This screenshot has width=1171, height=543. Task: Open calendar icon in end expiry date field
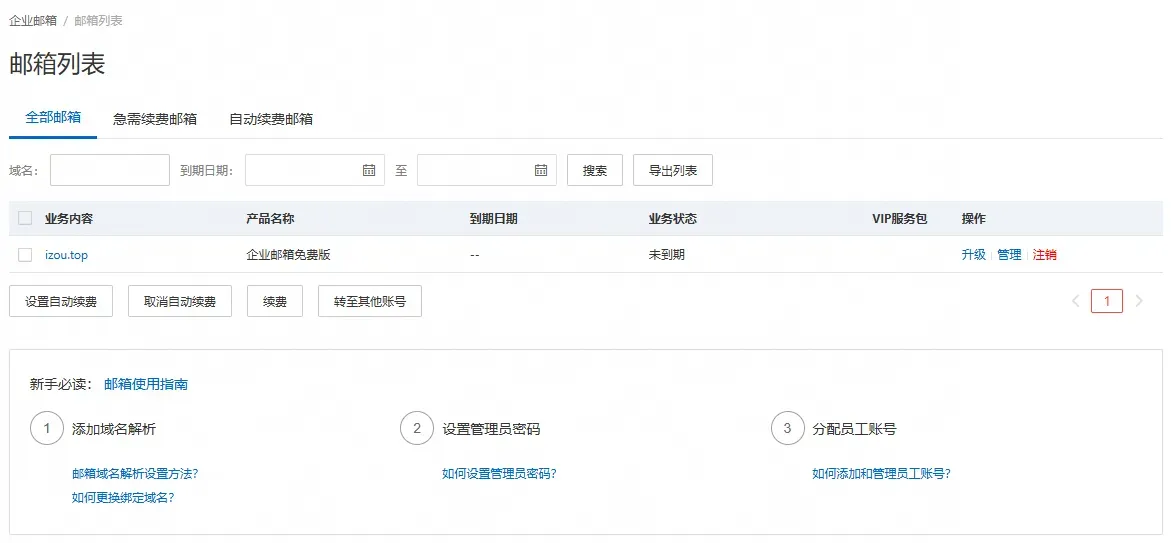pyautogui.click(x=541, y=170)
